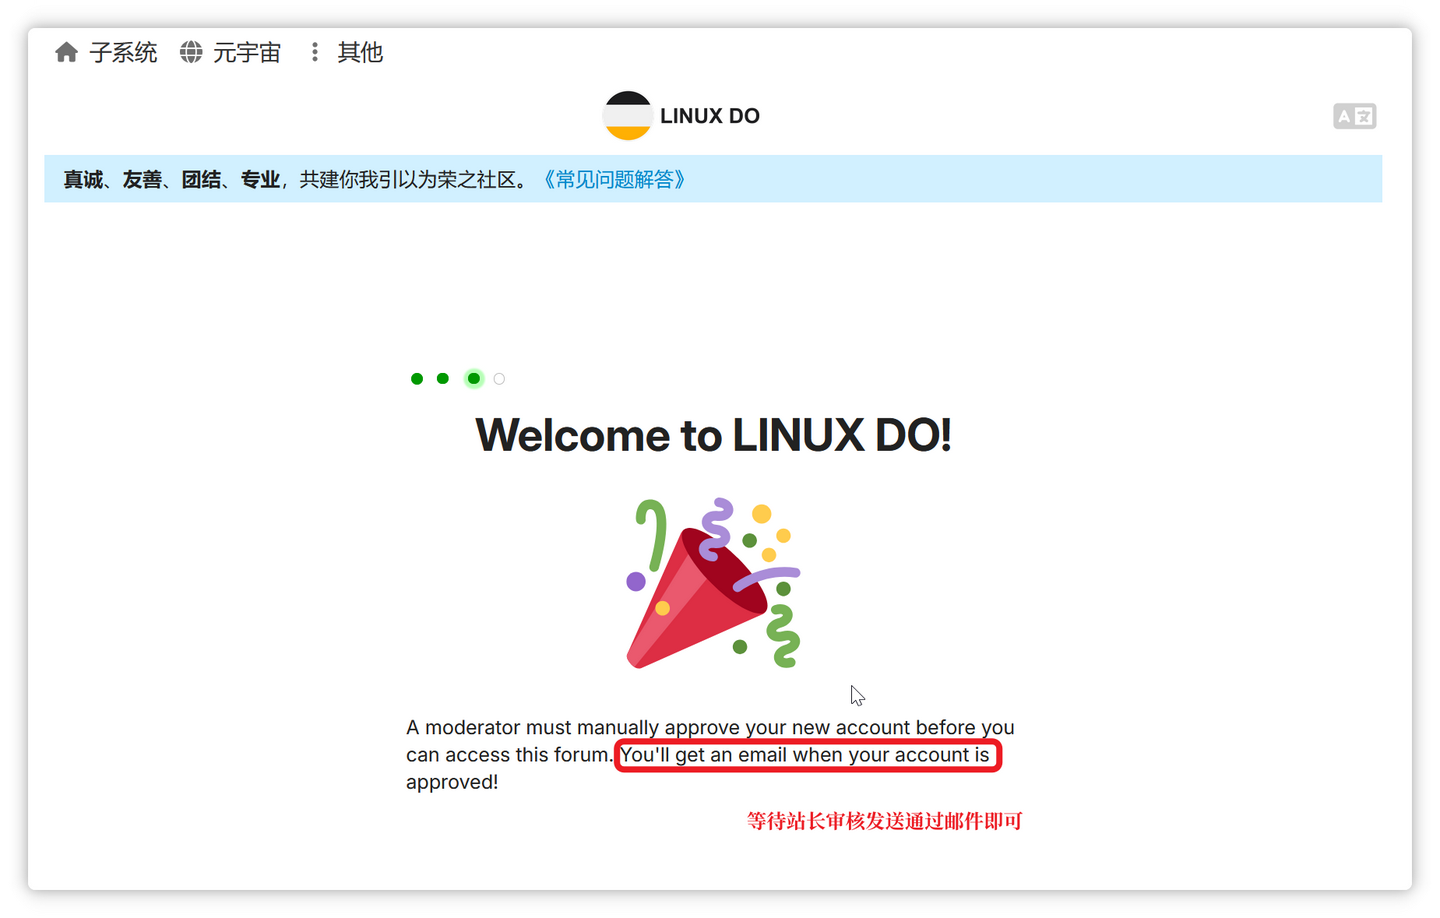The width and height of the screenshot is (1440, 918).
Task: Click the red 等待站长审核 annotation text
Action: pos(883,820)
